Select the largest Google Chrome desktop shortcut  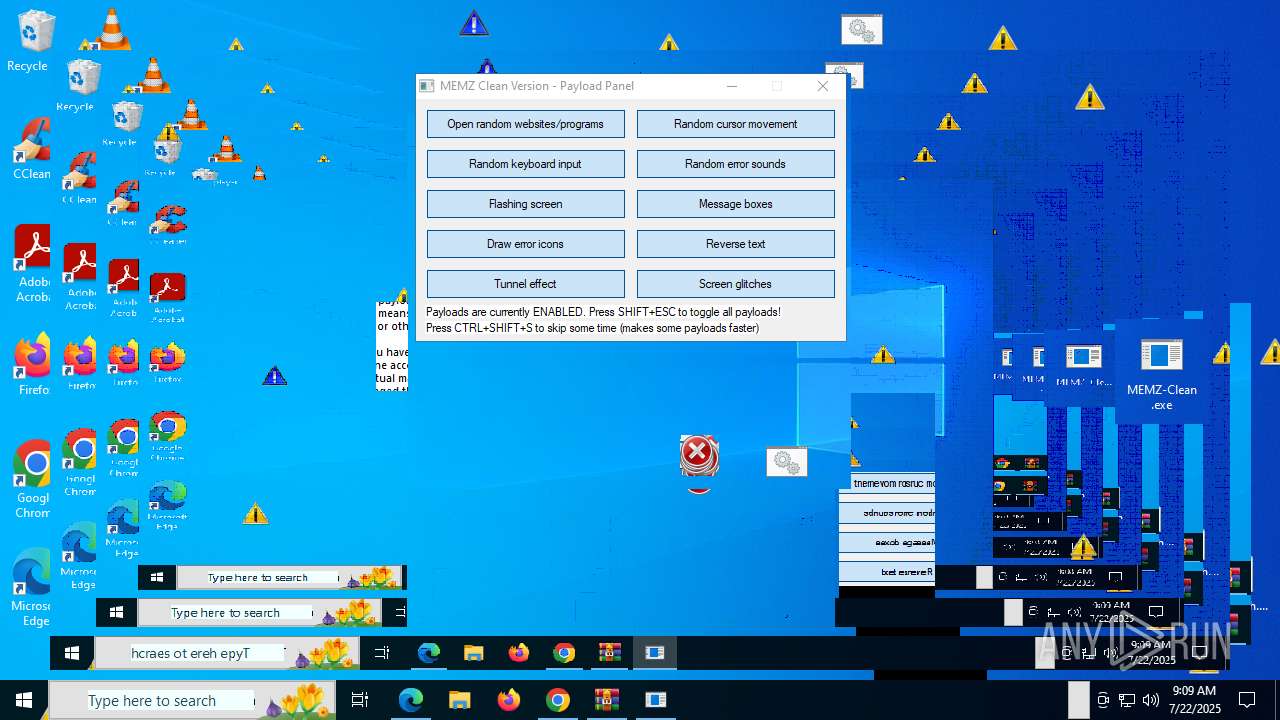click(x=32, y=479)
